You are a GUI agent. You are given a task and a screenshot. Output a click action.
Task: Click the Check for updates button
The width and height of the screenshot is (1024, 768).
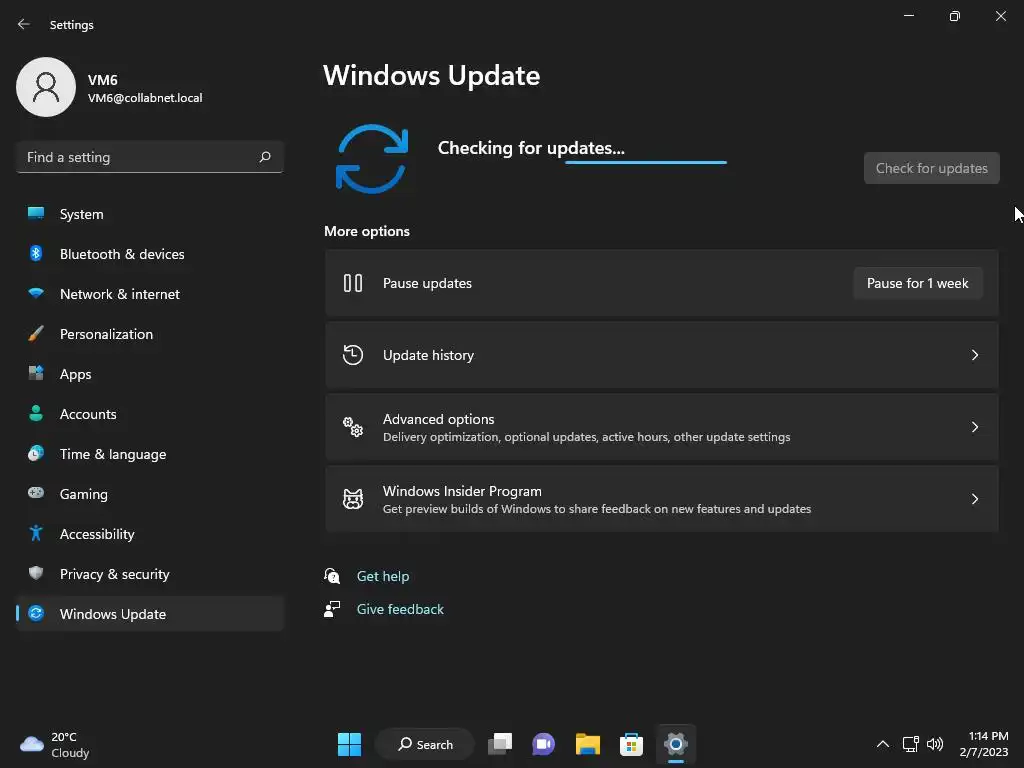931,168
